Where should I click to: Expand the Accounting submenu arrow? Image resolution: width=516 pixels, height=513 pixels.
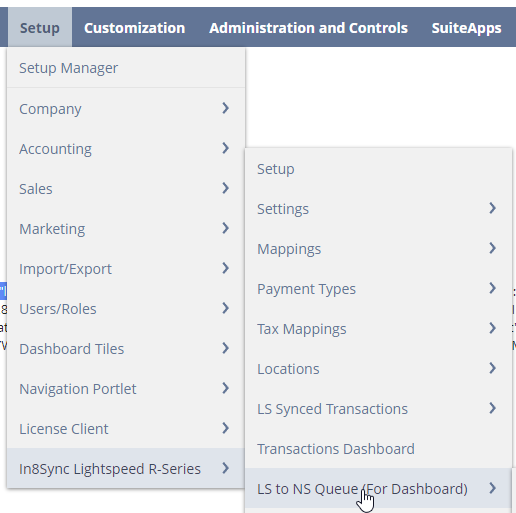[x=226, y=148]
